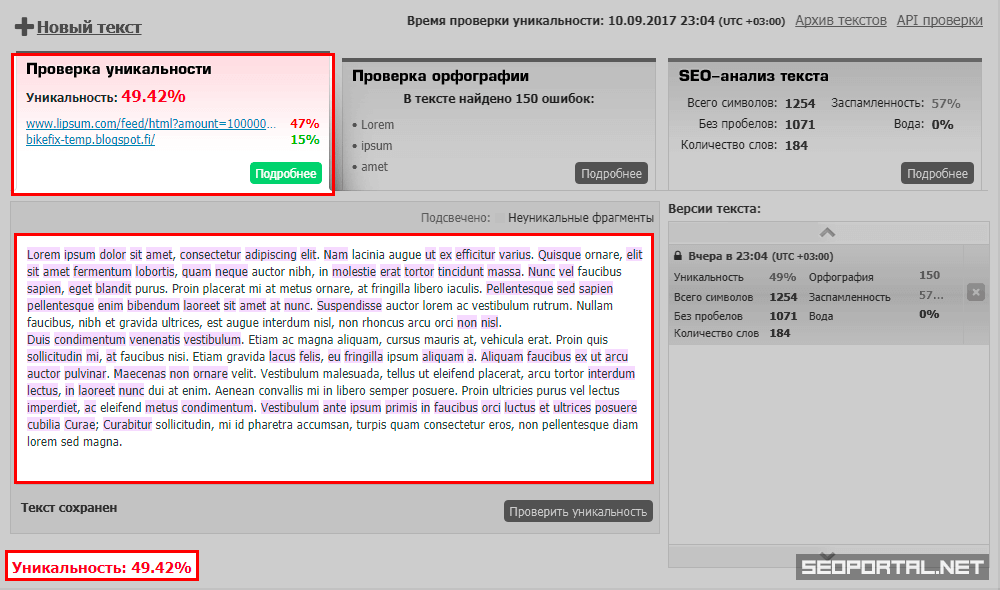Open bikefix-temp.blogspot.fi source link

tap(90, 140)
